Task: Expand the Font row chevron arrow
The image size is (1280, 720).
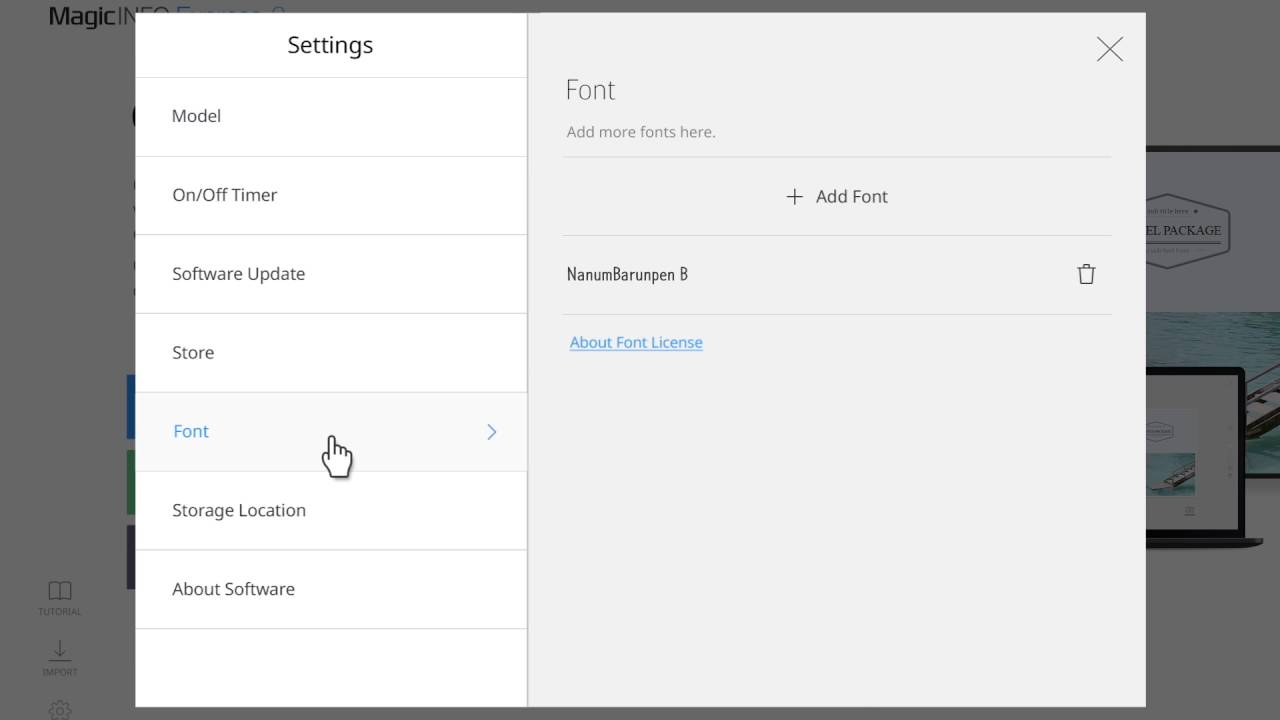Action: click(x=491, y=432)
